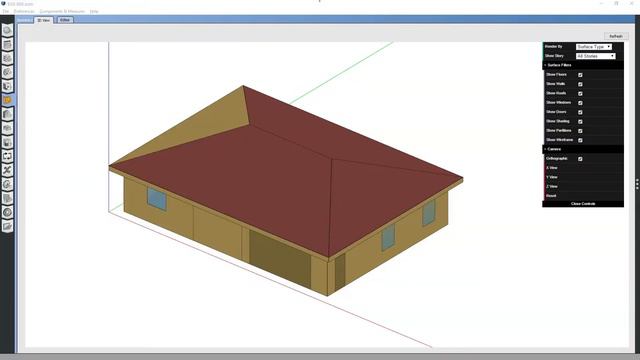Toggle the Show Wireframe checkbox
This screenshot has height=360, width=640.
click(x=580, y=140)
